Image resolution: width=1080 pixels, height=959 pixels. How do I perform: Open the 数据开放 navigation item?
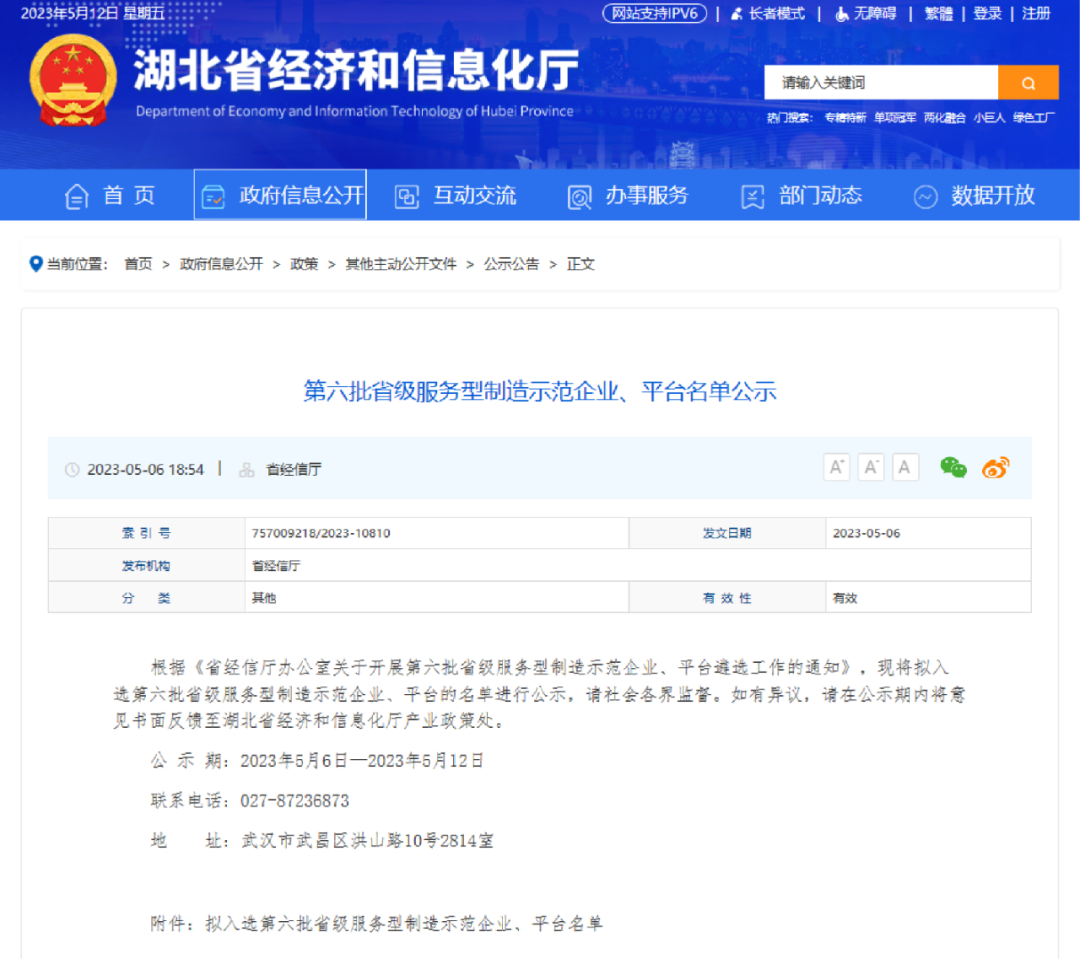[x=974, y=196]
